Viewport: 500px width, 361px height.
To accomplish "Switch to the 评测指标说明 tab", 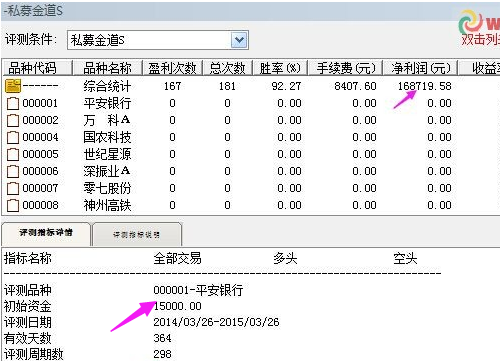I will (x=137, y=235).
